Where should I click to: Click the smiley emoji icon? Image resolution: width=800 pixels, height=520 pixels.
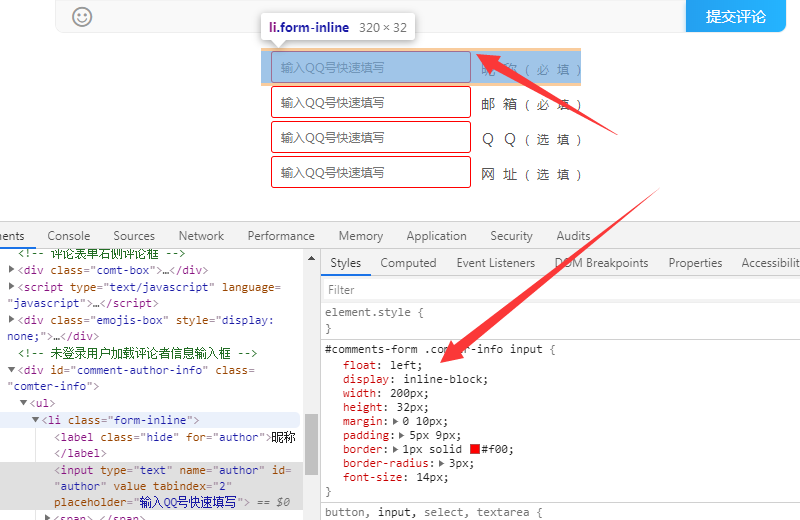[82, 17]
